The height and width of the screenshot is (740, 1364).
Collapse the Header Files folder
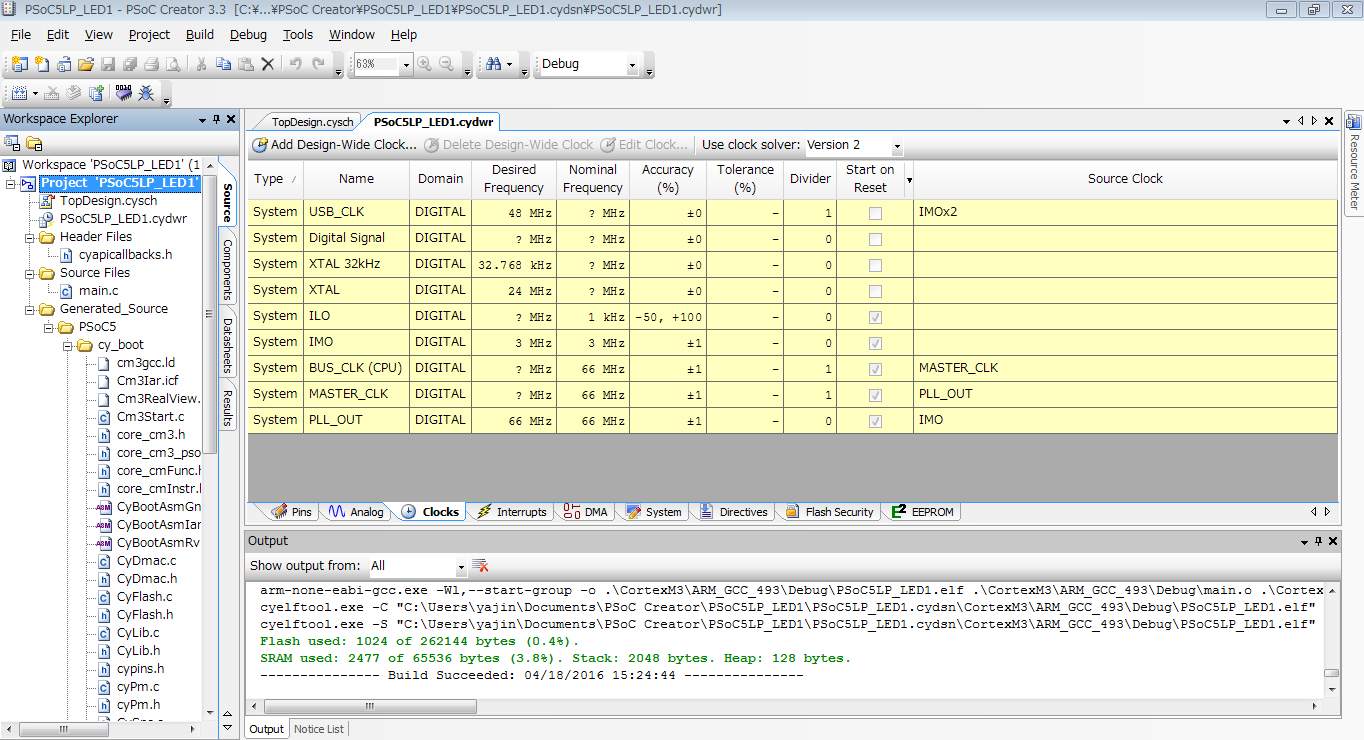(30, 238)
